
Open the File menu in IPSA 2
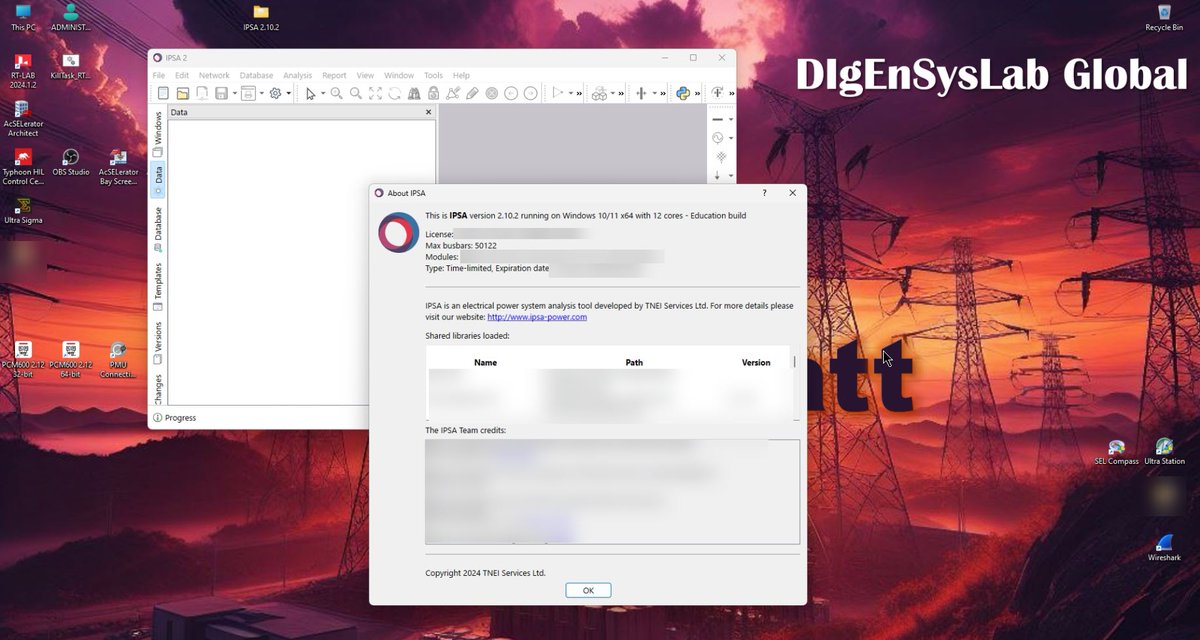(x=159, y=75)
